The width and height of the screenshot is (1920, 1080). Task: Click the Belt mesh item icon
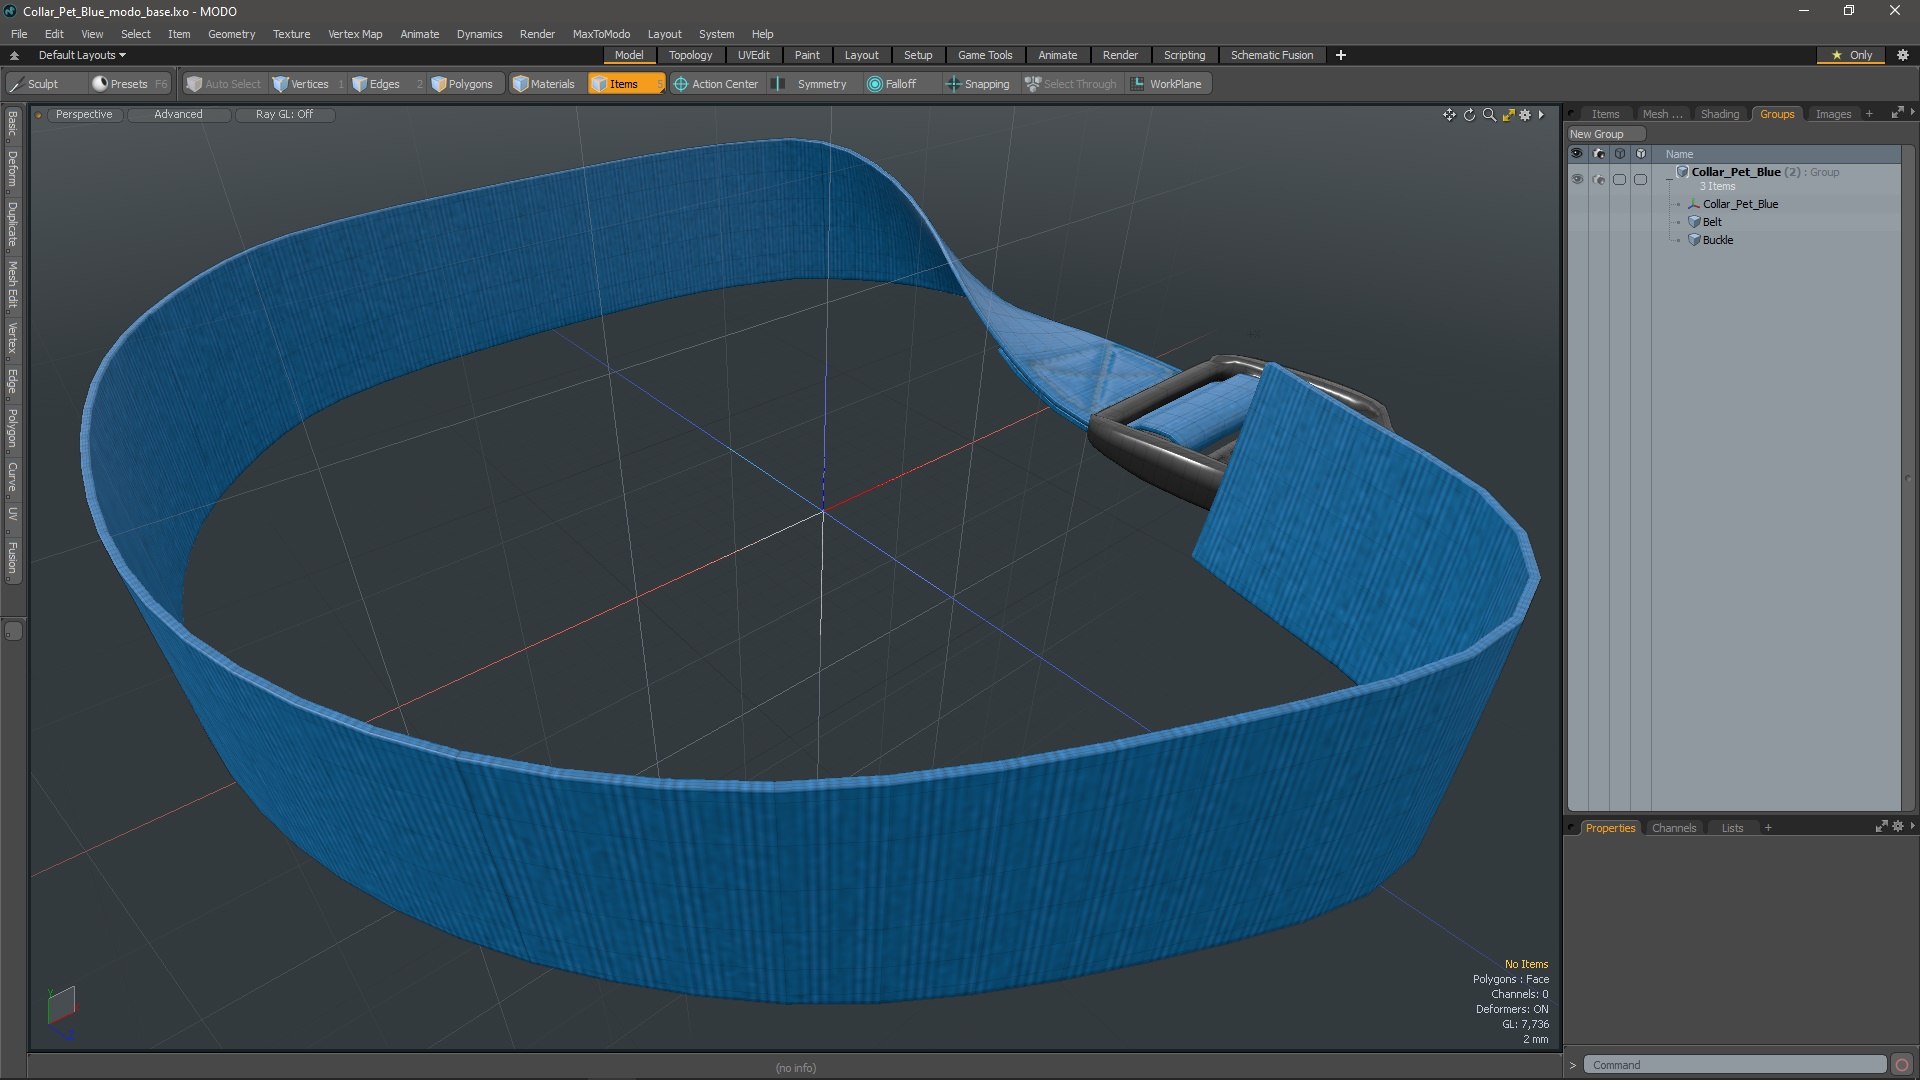coord(1694,222)
